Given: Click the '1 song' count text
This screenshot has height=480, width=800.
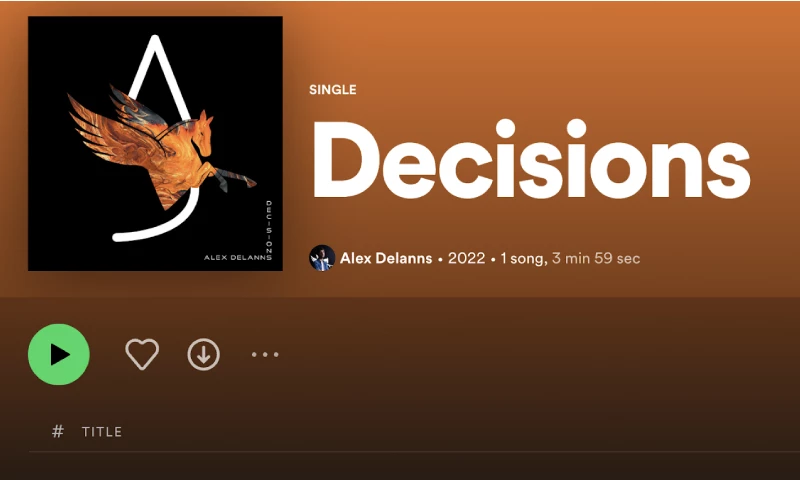Looking at the screenshot, I should pos(523,259).
